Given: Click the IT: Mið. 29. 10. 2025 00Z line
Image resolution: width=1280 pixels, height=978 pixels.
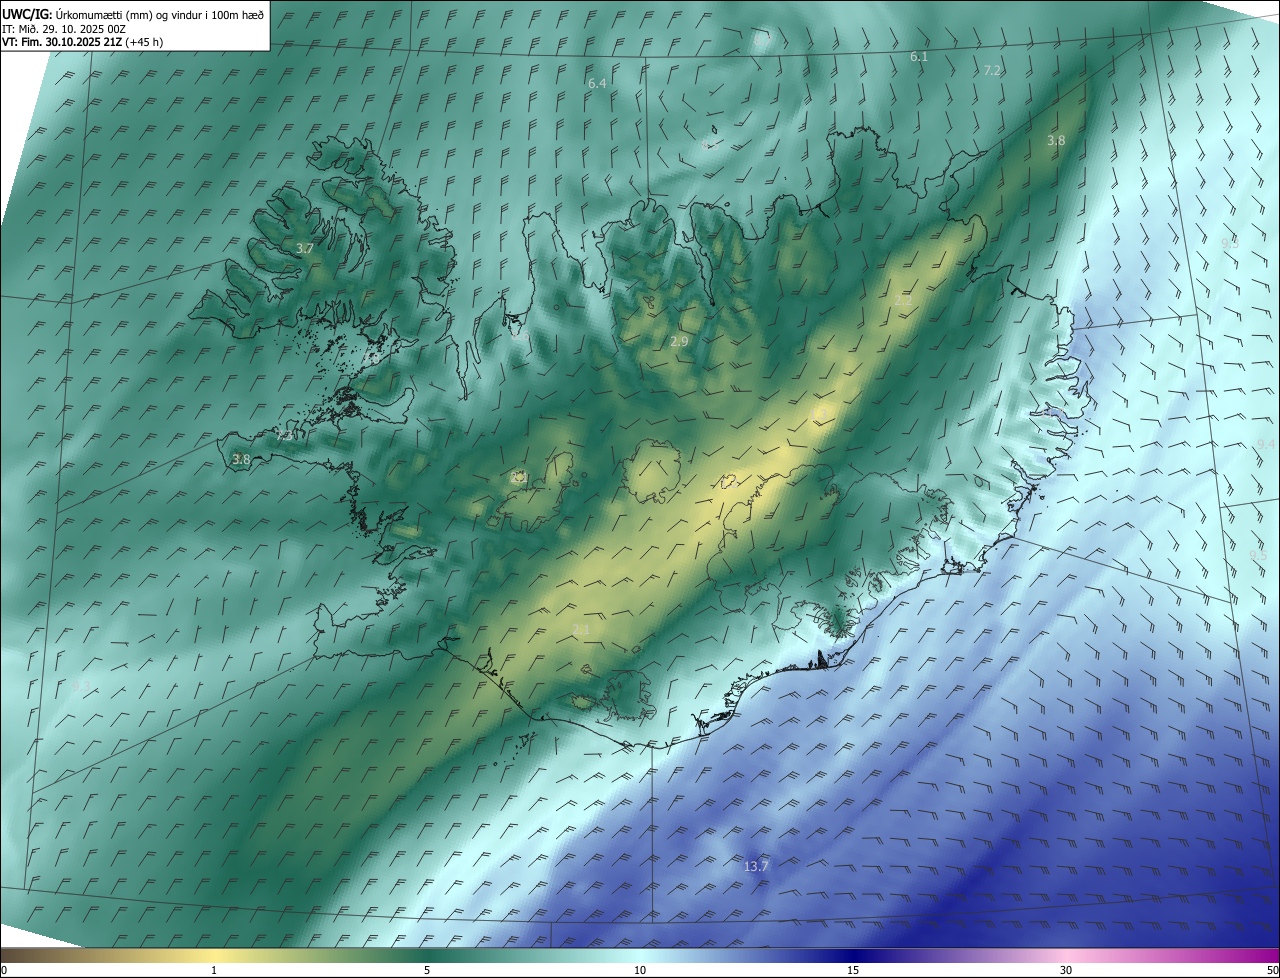Looking at the screenshot, I should pos(64,29).
